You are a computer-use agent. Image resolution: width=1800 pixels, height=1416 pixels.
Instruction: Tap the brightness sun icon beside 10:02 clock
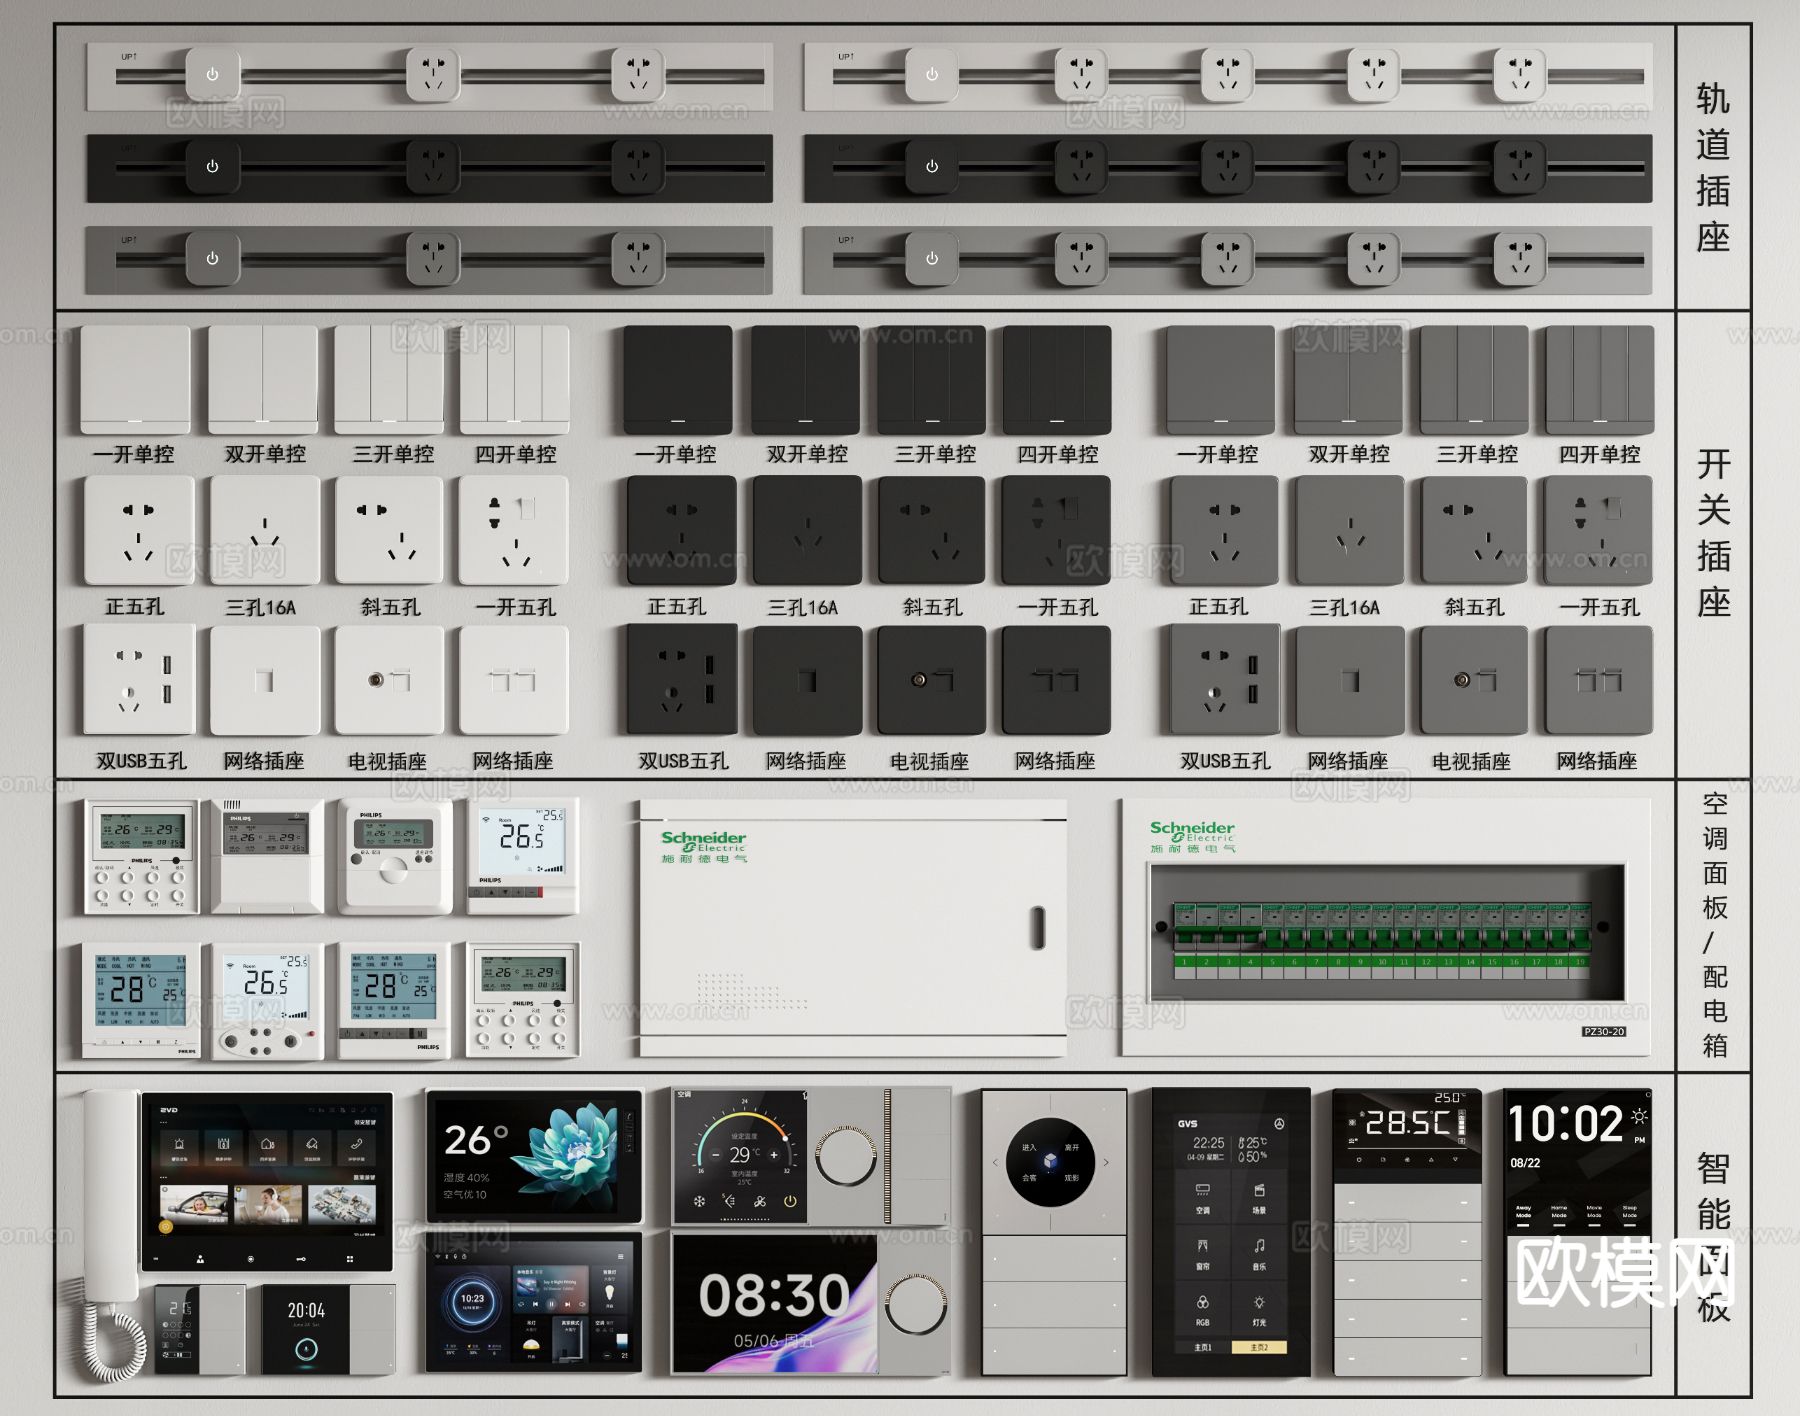click(x=1639, y=1116)
